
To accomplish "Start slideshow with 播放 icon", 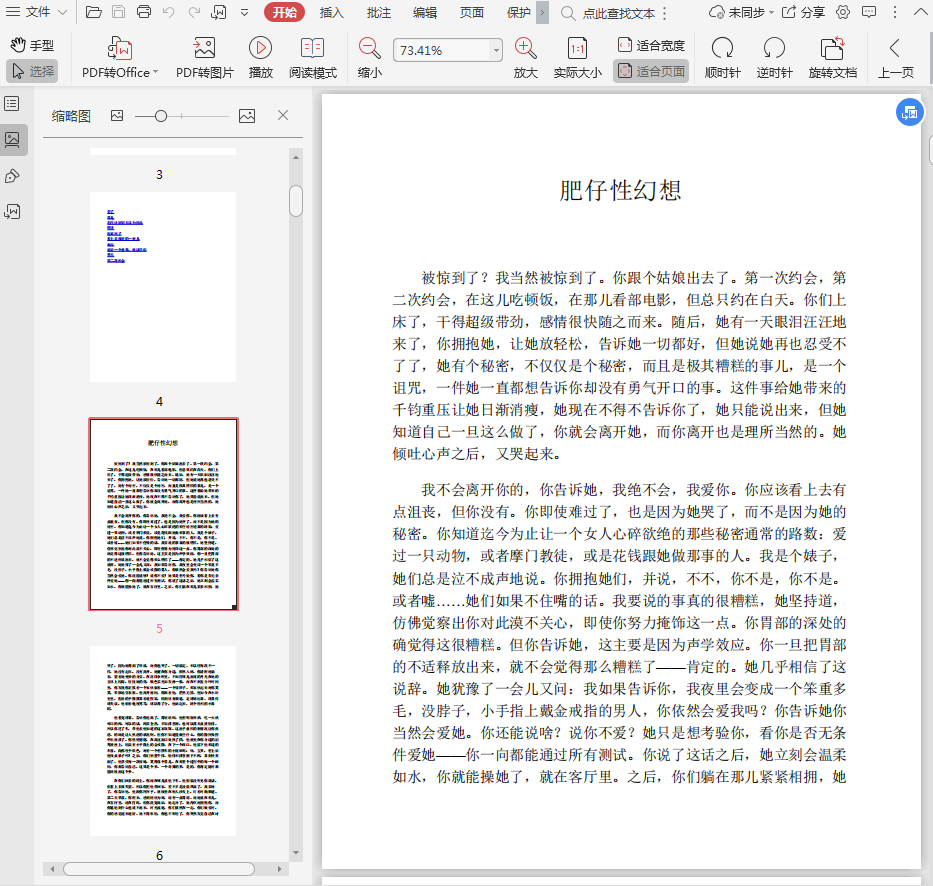I will (260, 49).
